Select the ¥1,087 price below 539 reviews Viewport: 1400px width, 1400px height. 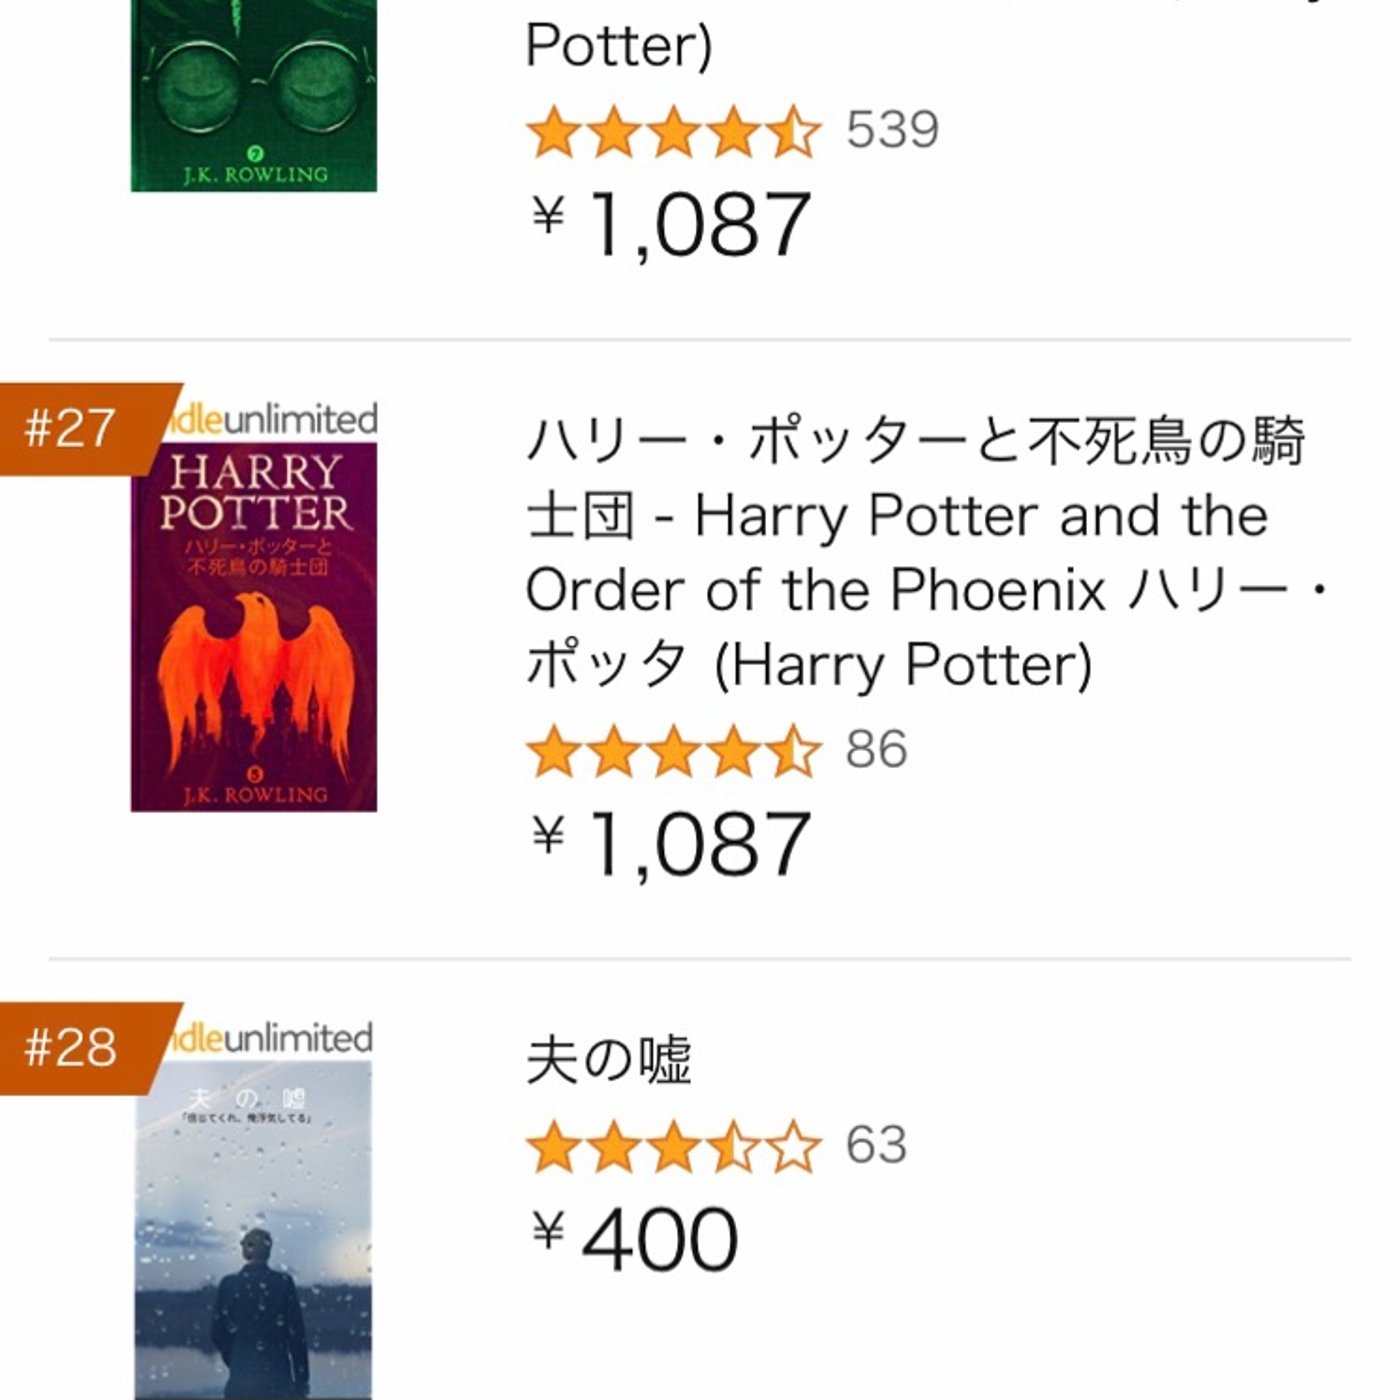coord(671,225)
